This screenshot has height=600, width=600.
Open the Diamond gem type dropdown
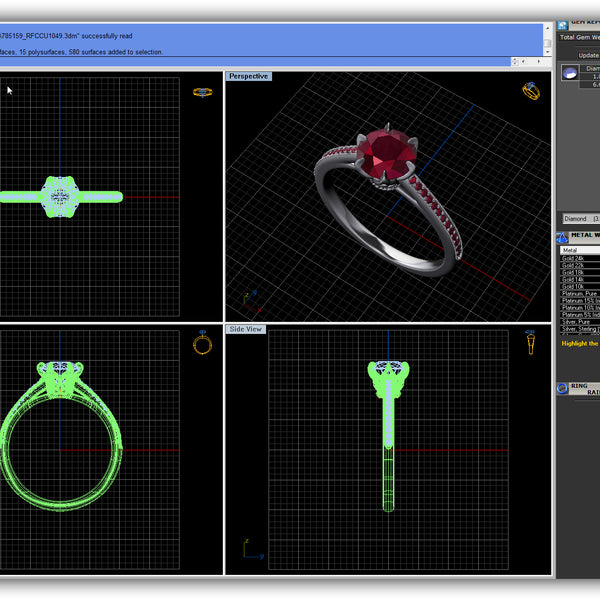click(x=578, y=218)
